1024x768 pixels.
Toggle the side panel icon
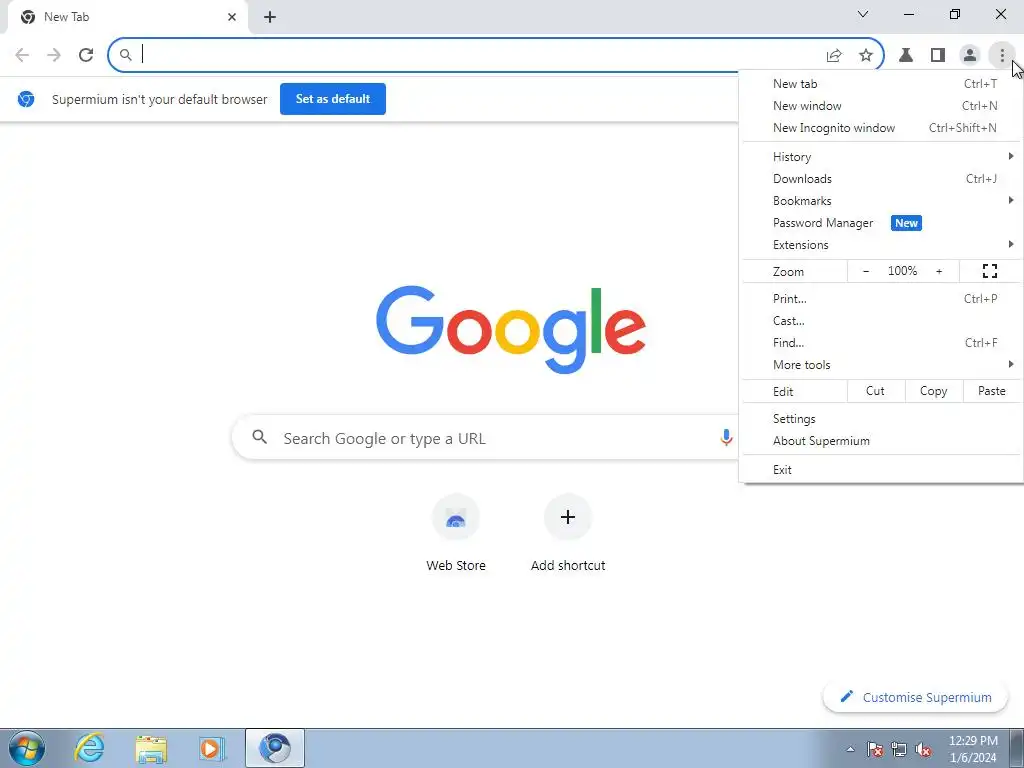938,55
